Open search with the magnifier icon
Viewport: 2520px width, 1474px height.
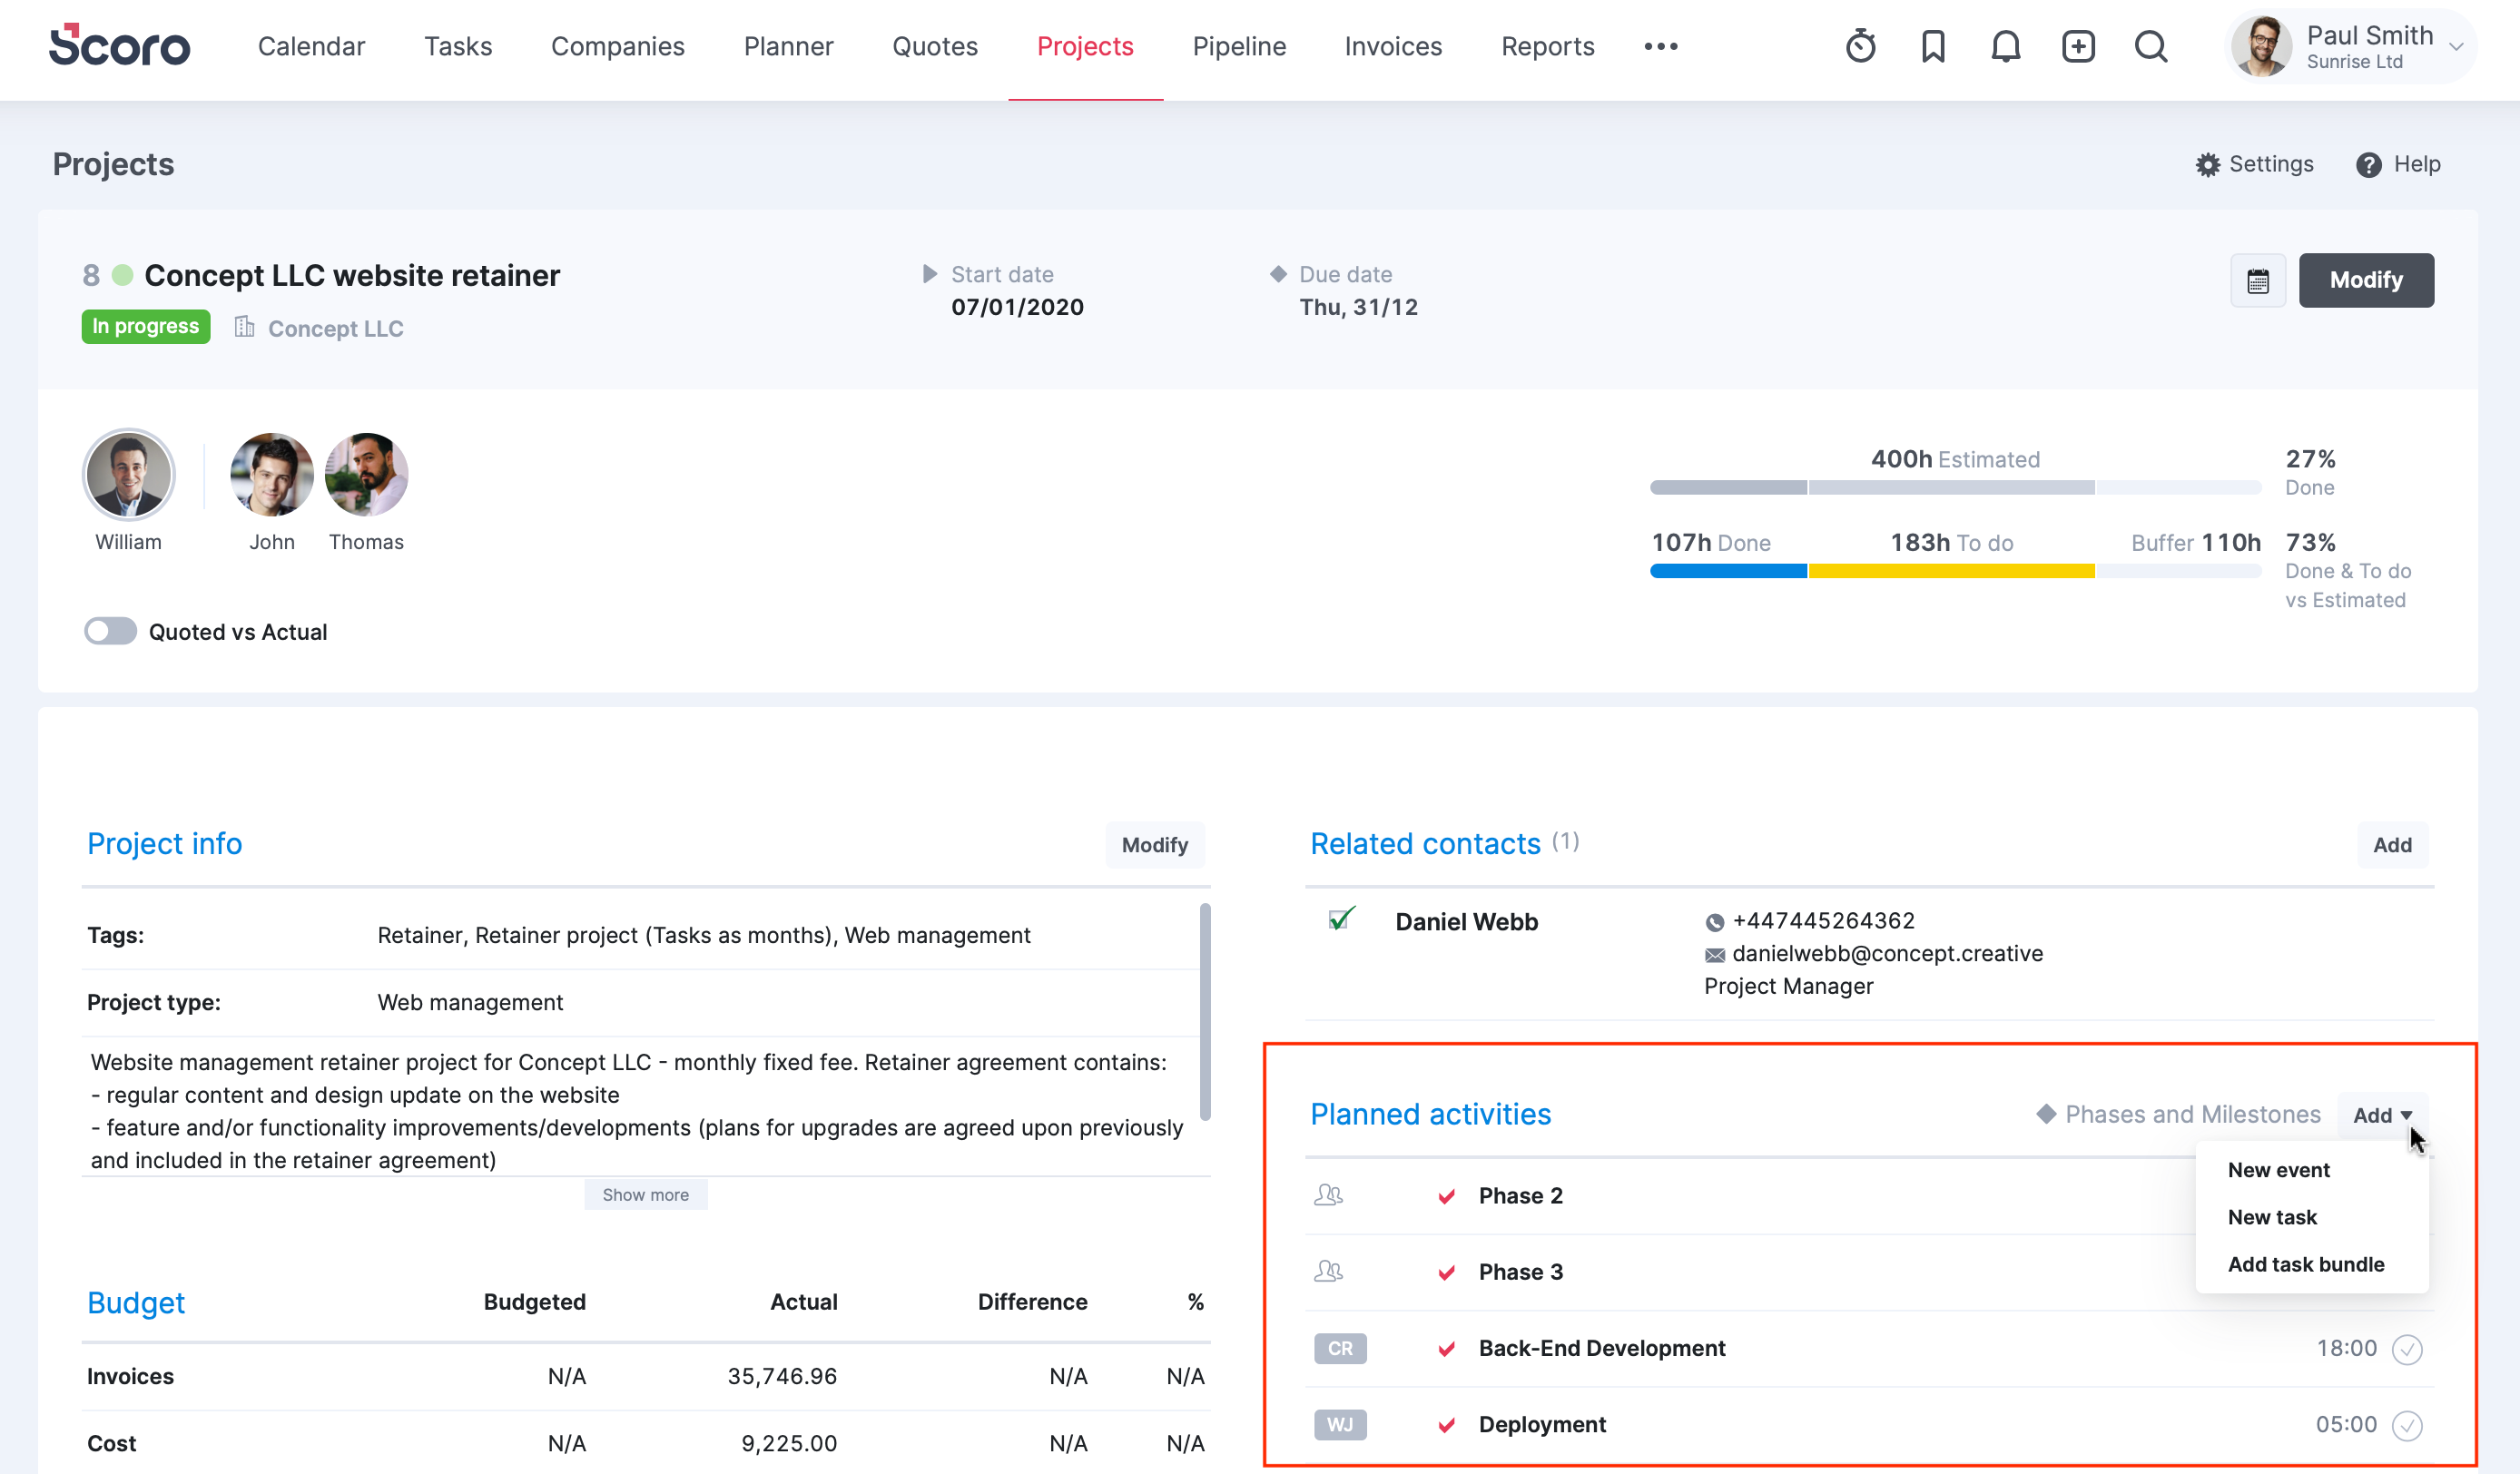(2151, 46)
